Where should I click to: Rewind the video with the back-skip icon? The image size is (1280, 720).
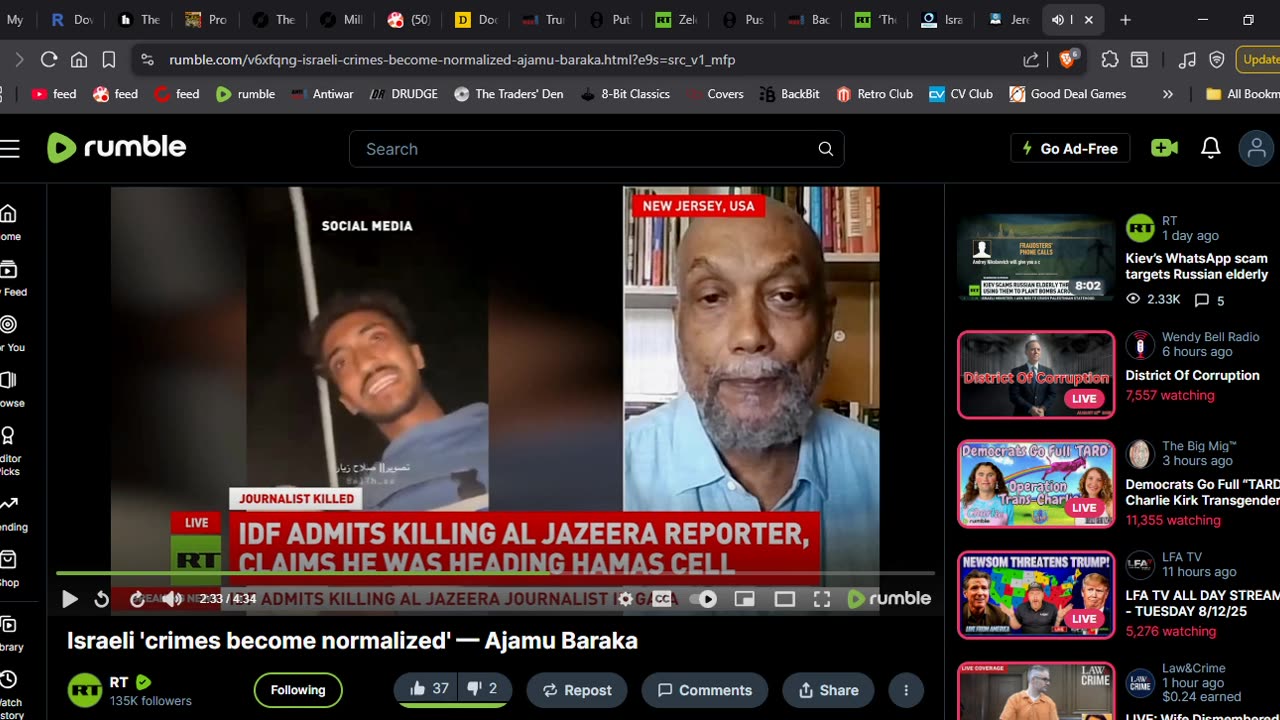(x=101, y=599)
